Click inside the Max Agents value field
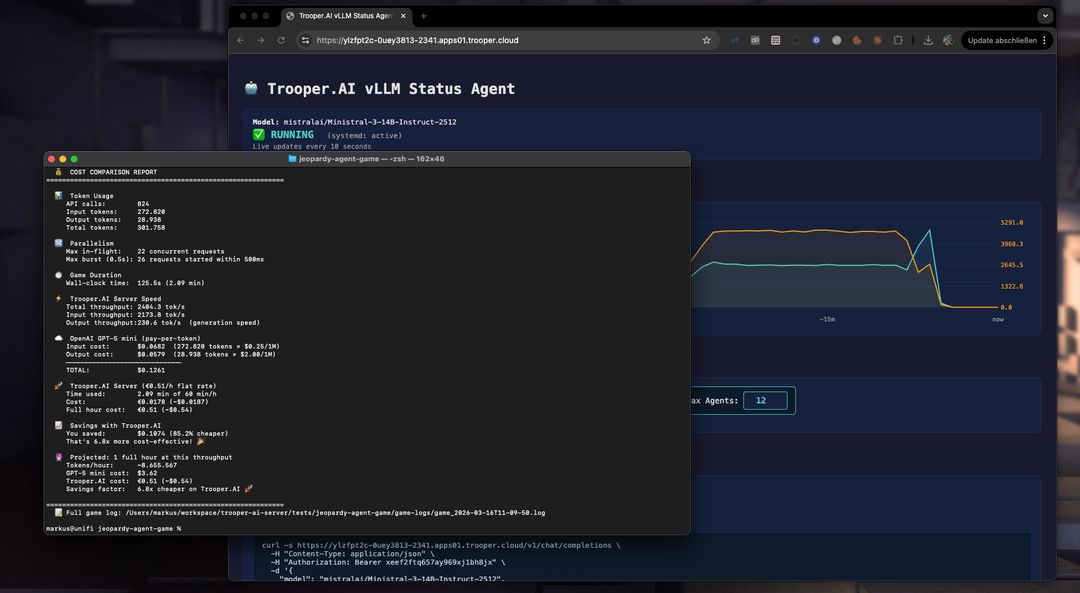1080x593 pixels. click(765, 399)
